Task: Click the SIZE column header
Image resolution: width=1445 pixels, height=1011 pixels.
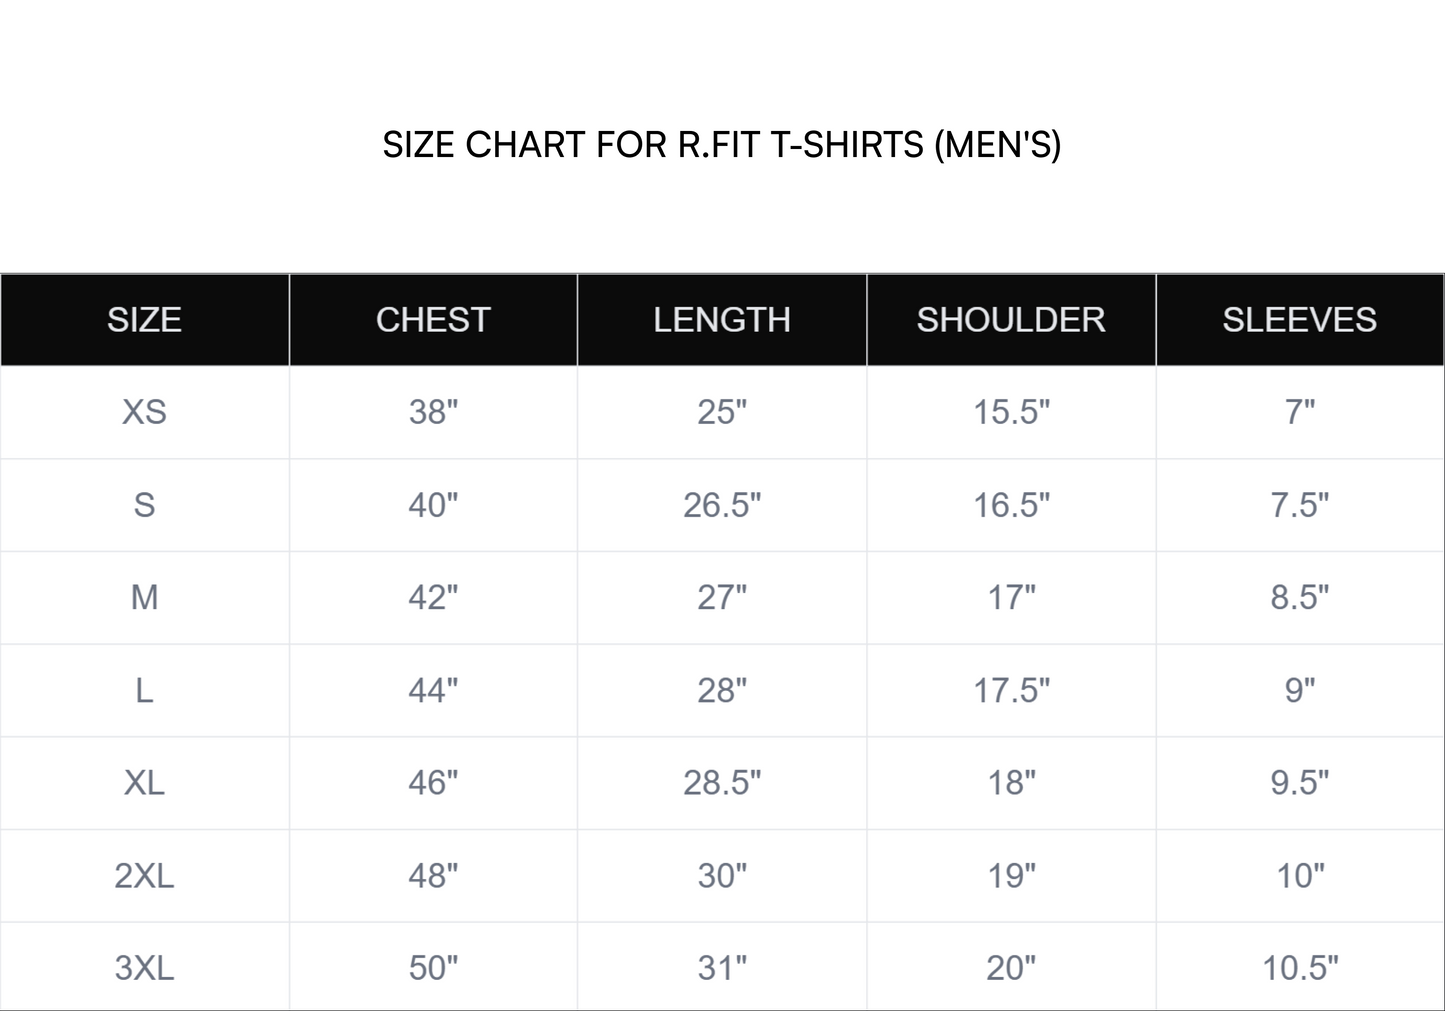Action: [144, 320]
